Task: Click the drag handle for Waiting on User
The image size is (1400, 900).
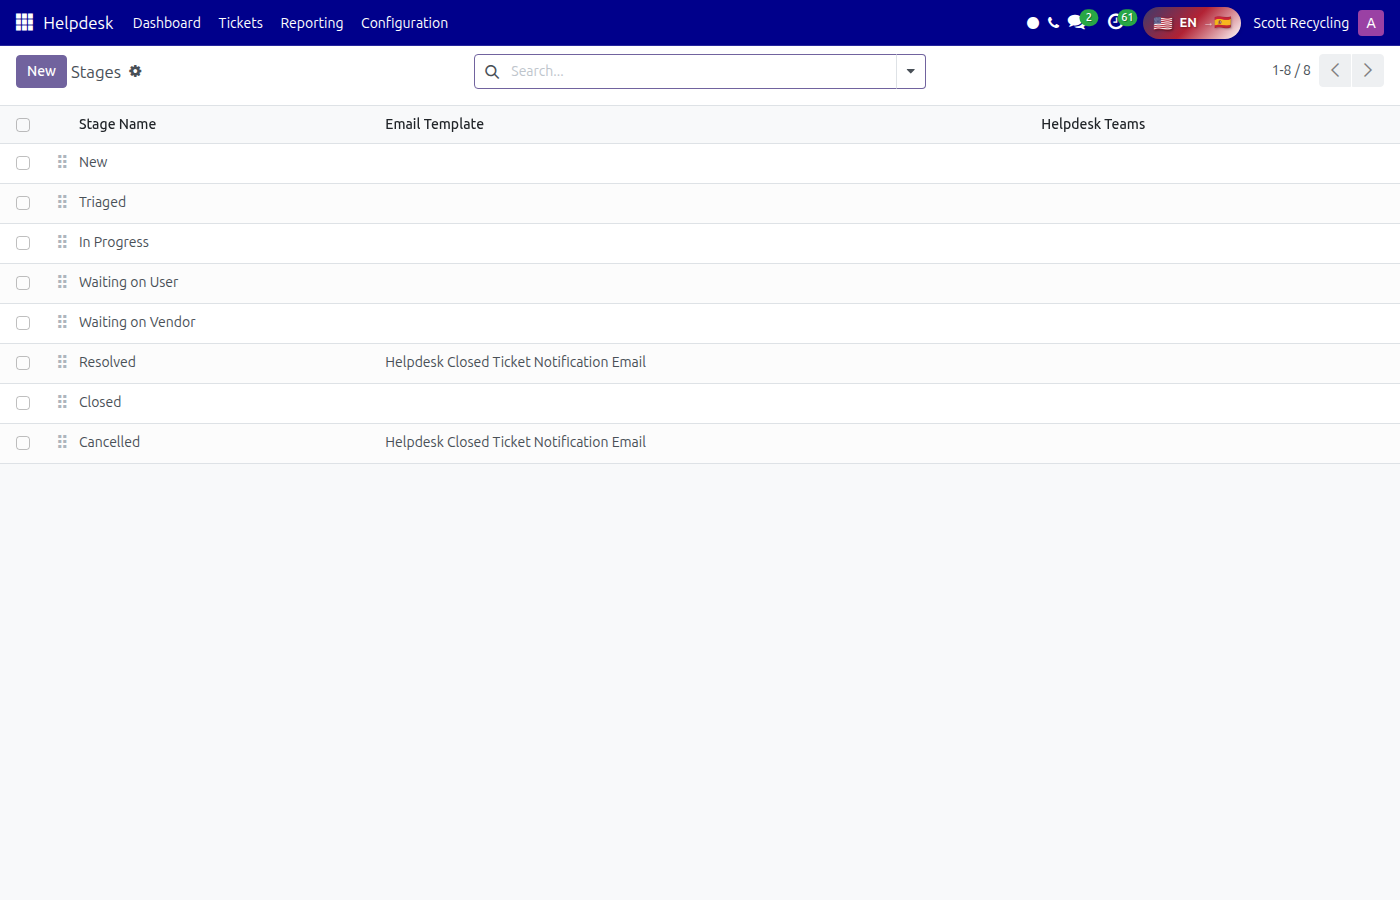Action: [x=62, y=282]
